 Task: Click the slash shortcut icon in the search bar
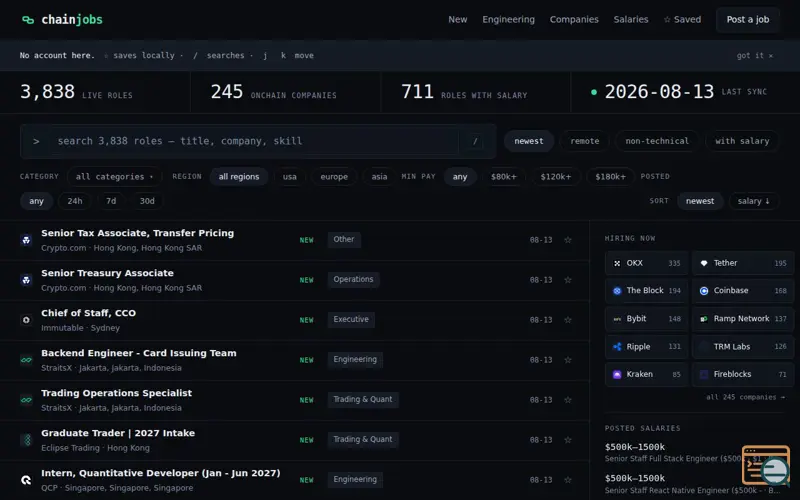point(475,141)
